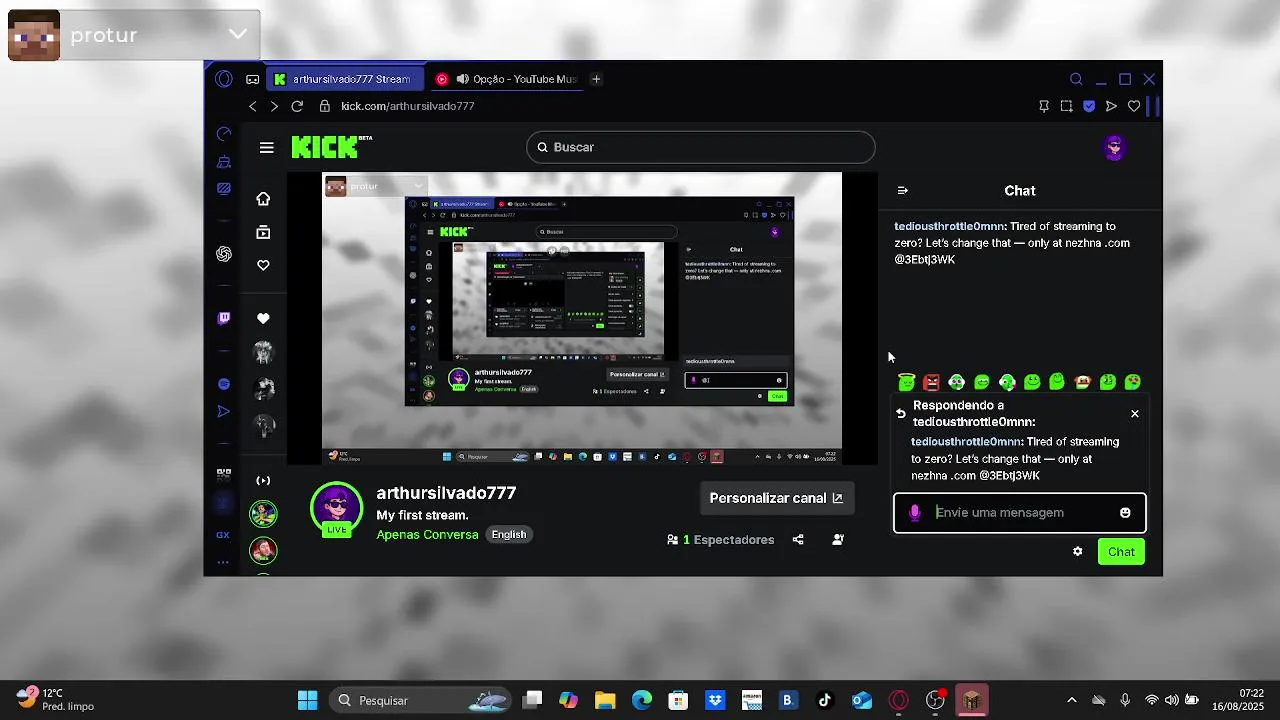
Task: Open chat settings gear icon
Action: pos(1077,552)
